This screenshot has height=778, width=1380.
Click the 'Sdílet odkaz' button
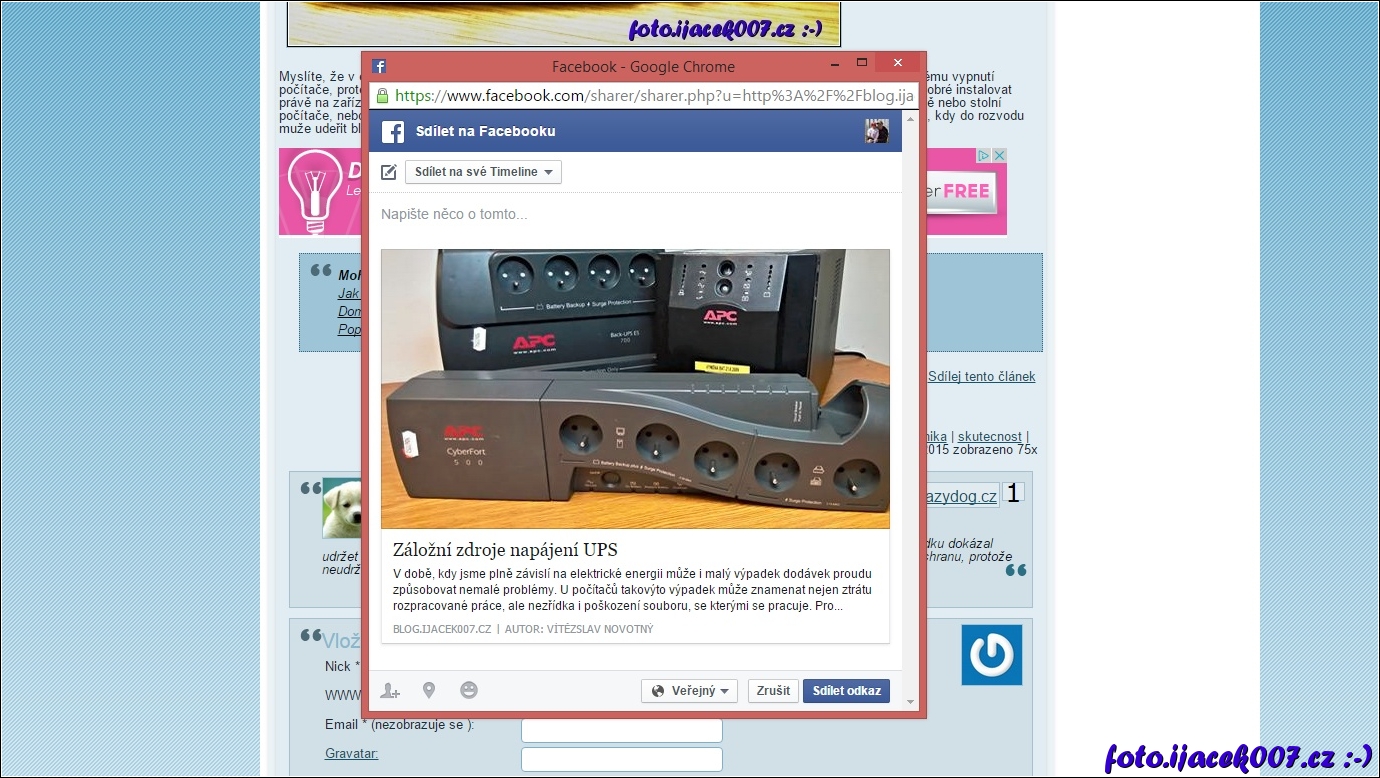(846, 691)
